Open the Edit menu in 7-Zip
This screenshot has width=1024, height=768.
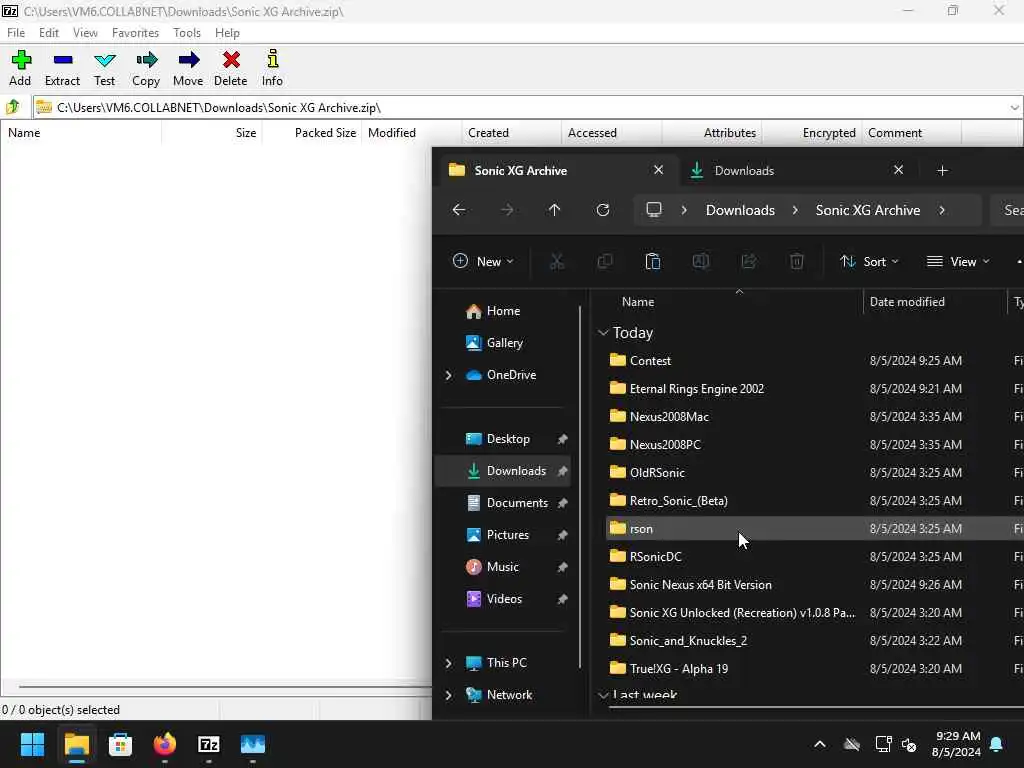(48, 33)
